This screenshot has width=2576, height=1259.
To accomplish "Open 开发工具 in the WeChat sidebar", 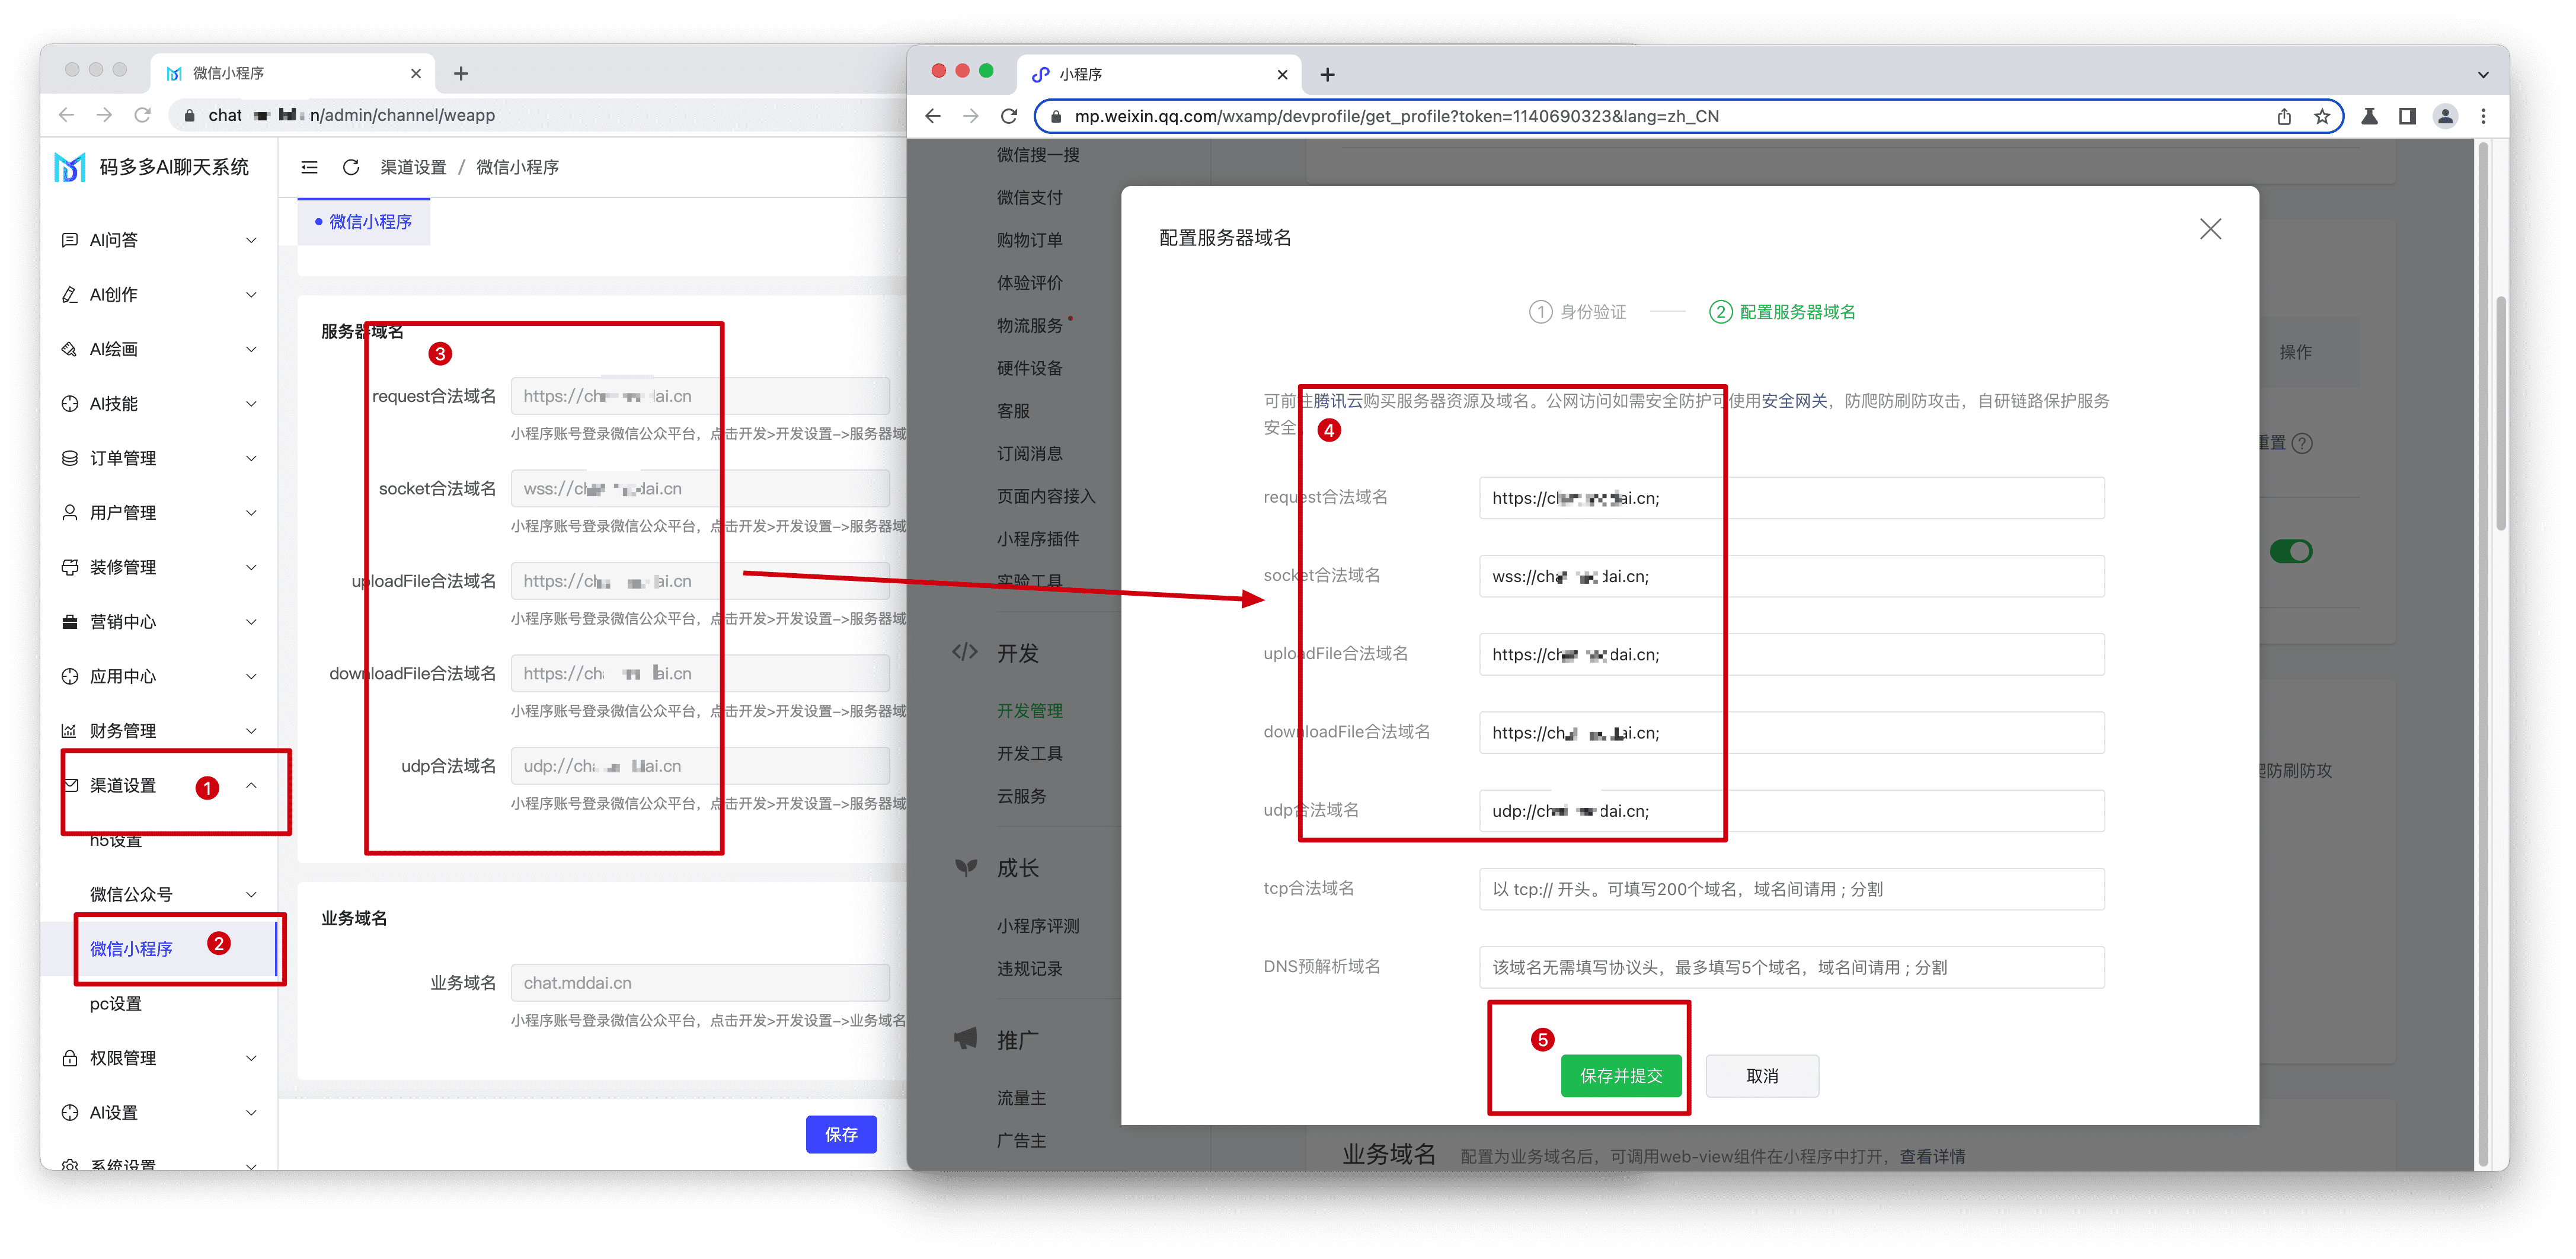I will pyautogui.click(x=1029, y=754).
